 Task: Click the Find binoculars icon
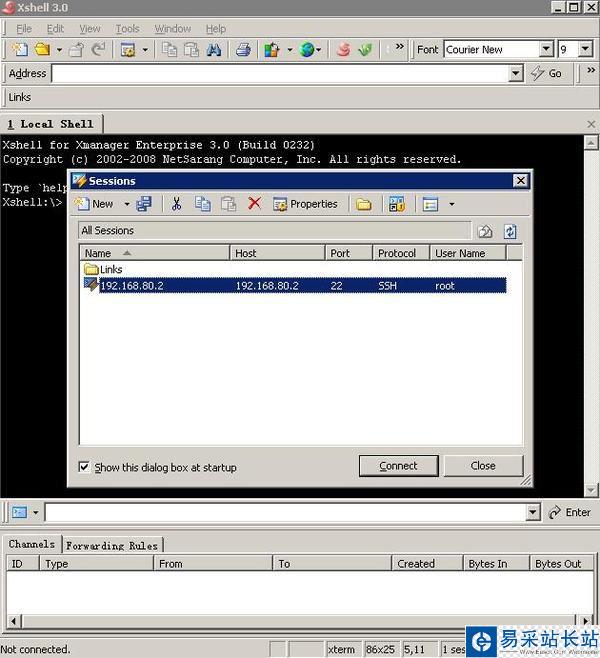(214, 50)
